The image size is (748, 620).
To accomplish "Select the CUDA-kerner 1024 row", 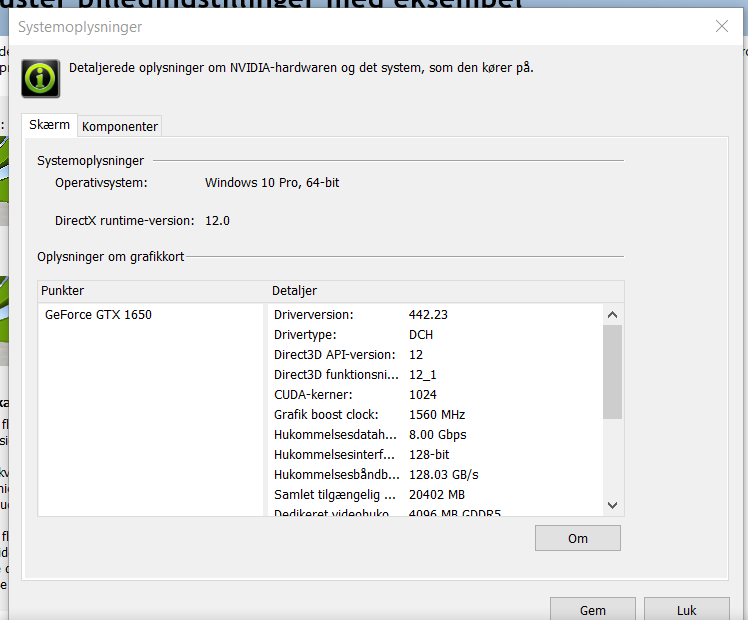I will 436,395.
